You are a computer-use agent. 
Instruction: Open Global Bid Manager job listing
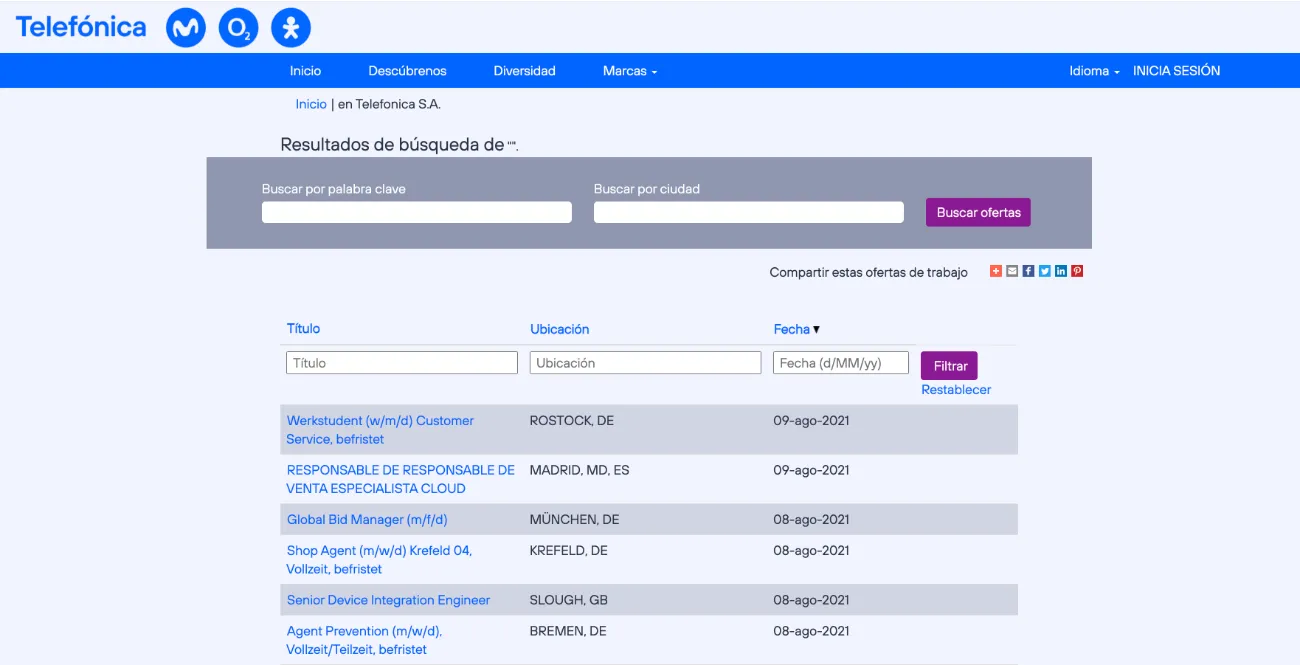pos(367,520)
